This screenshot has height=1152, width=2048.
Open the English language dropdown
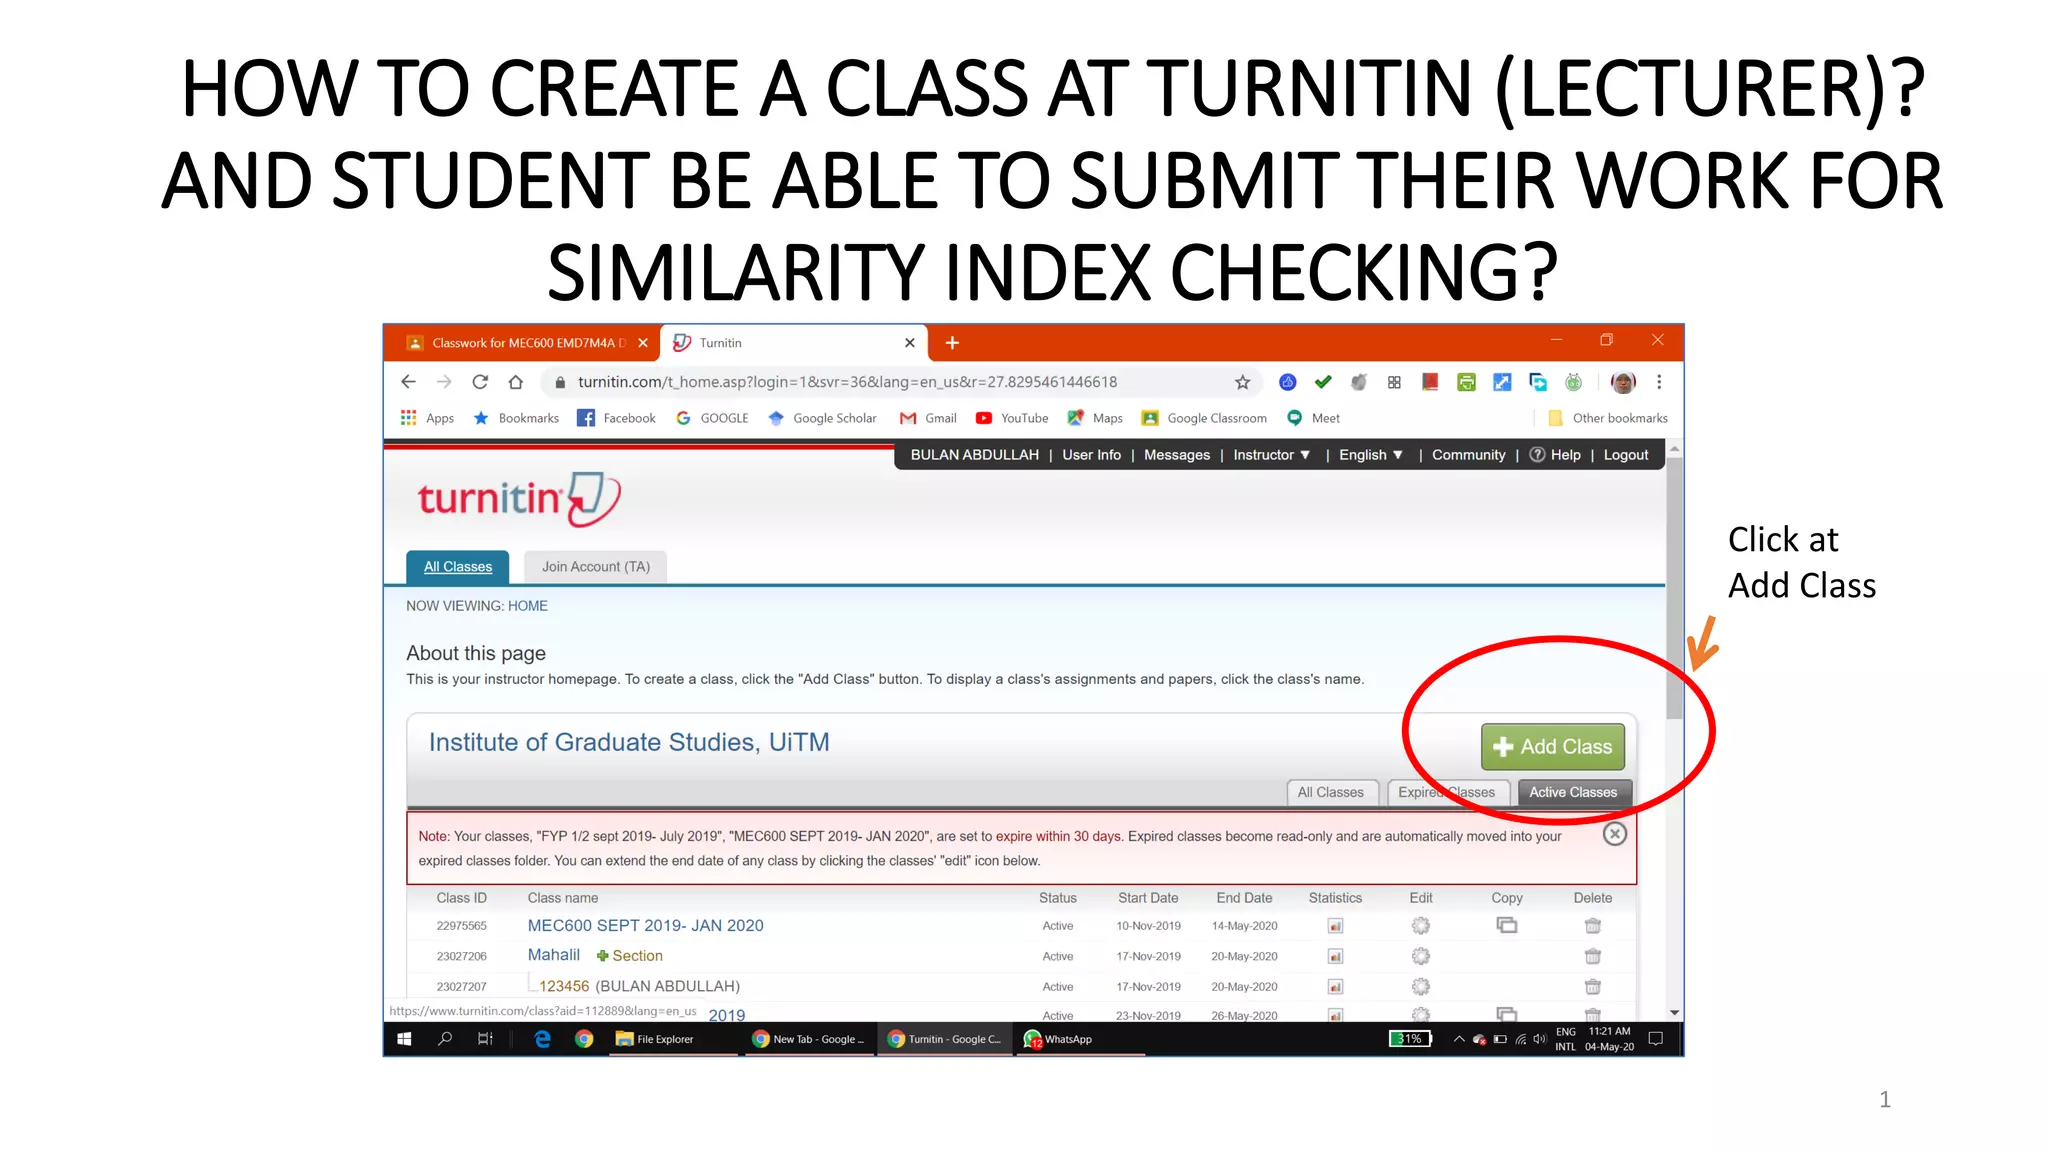1370,455
